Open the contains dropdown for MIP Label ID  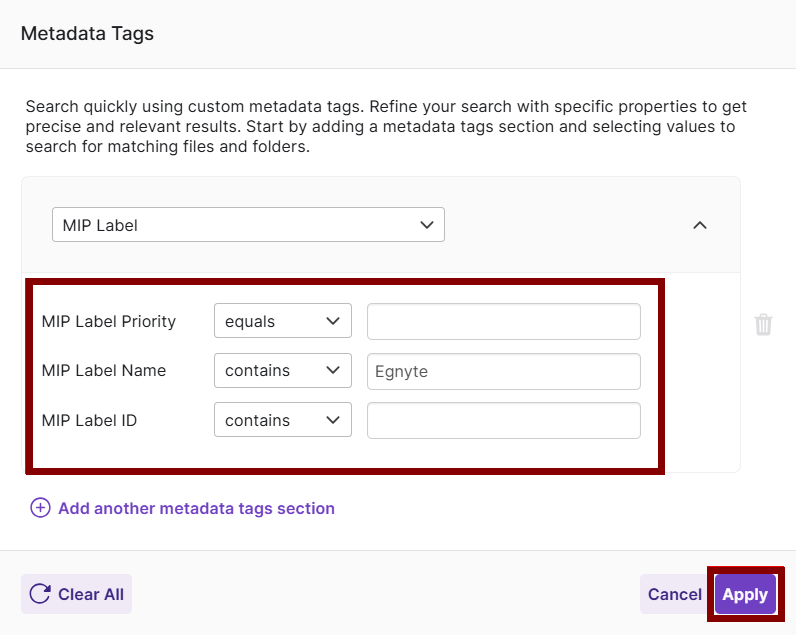point(282,420)
